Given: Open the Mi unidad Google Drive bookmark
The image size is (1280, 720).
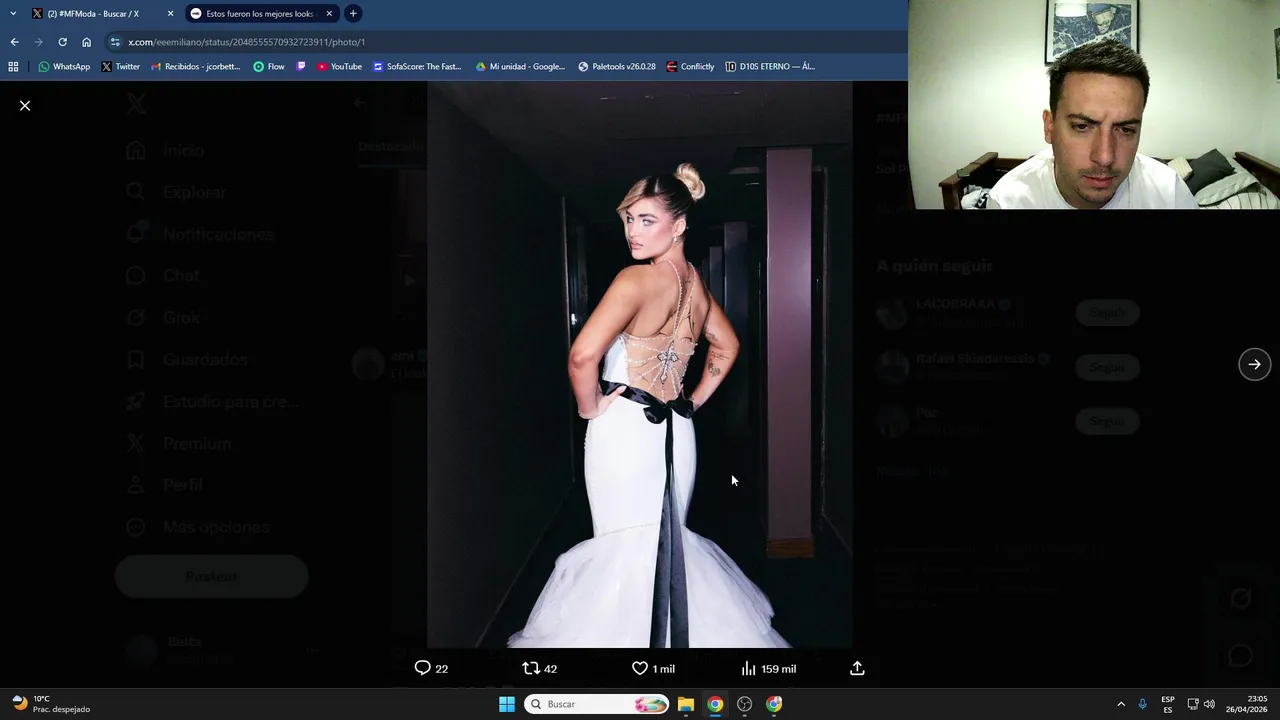Looking at the screenshot, I should click(520, 67).
